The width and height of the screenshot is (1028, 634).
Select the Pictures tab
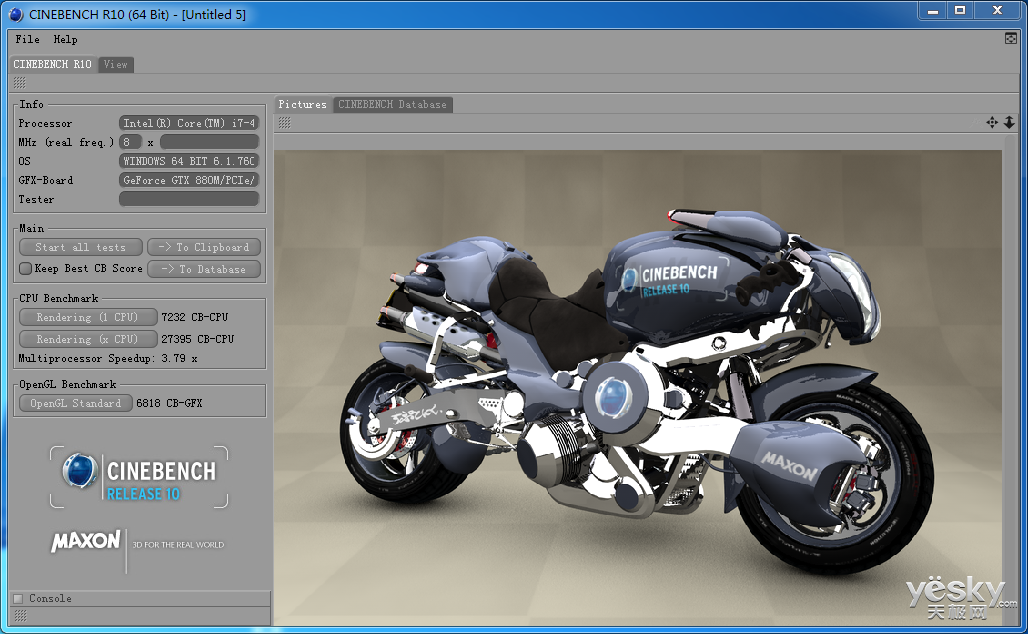click(x=303, y=104)
